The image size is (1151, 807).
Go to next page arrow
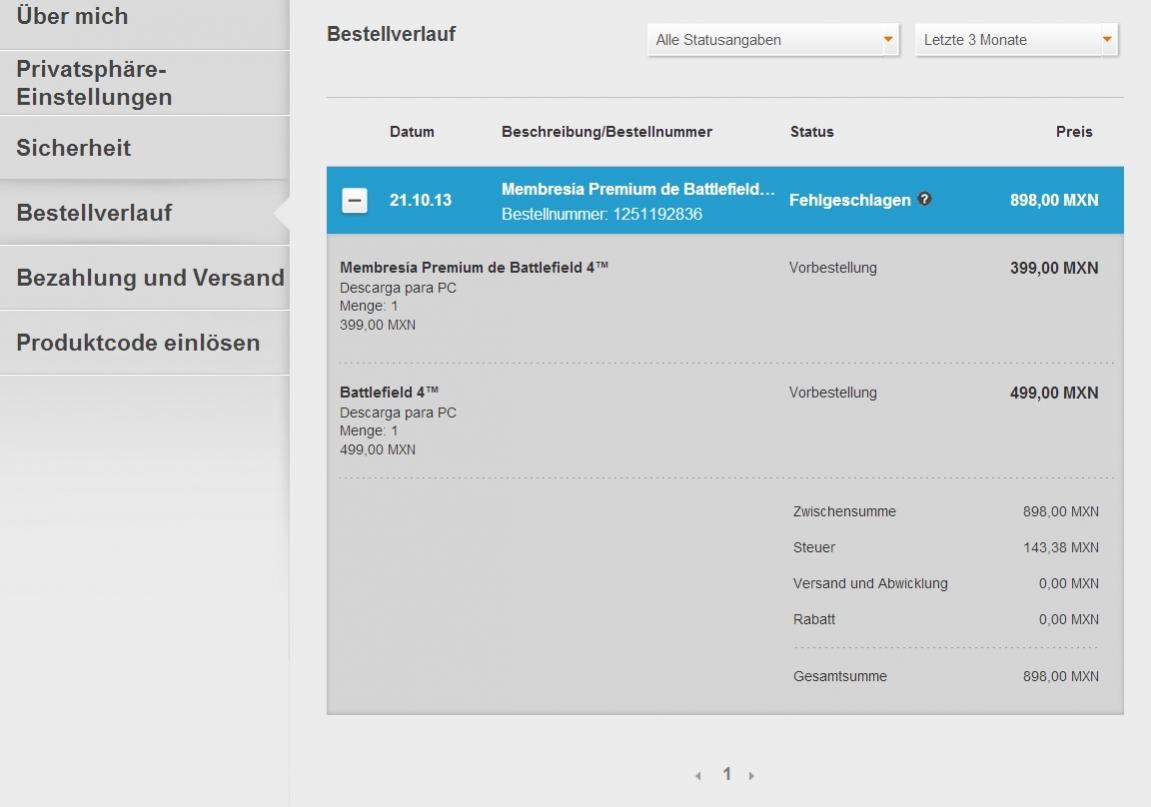(x=752, y=775)
